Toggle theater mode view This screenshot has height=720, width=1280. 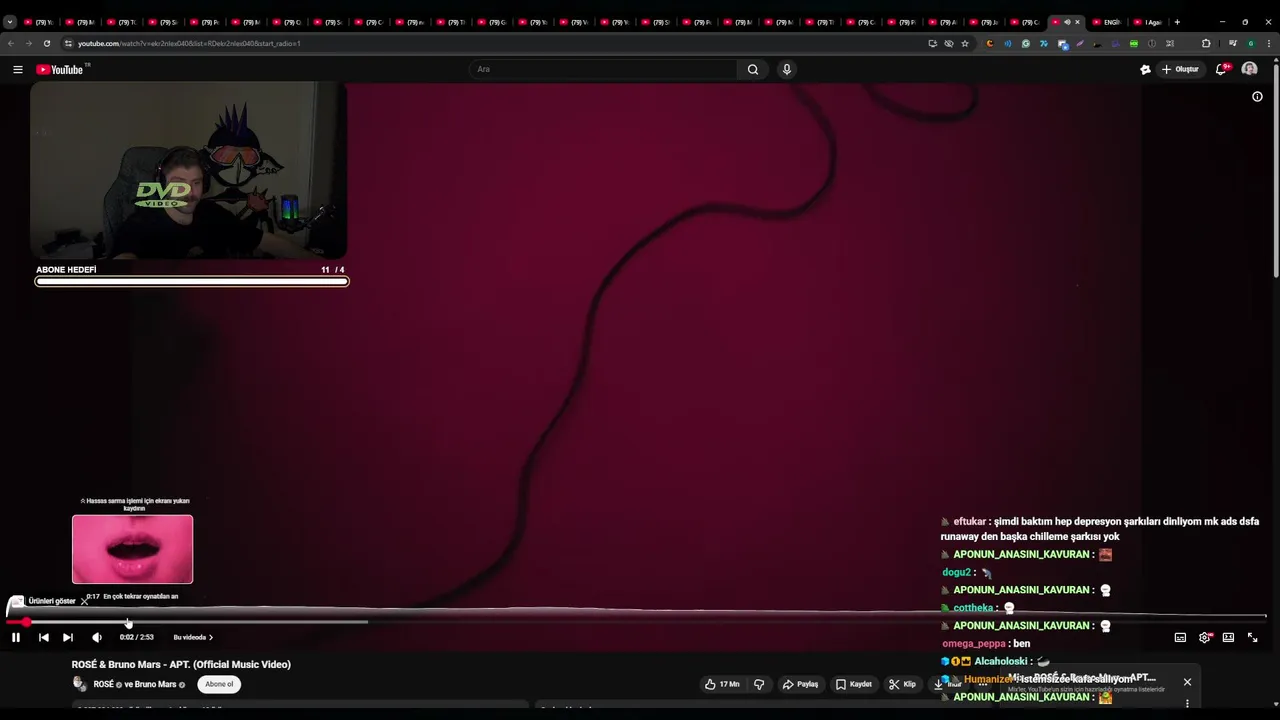(x=1228, y=637)
